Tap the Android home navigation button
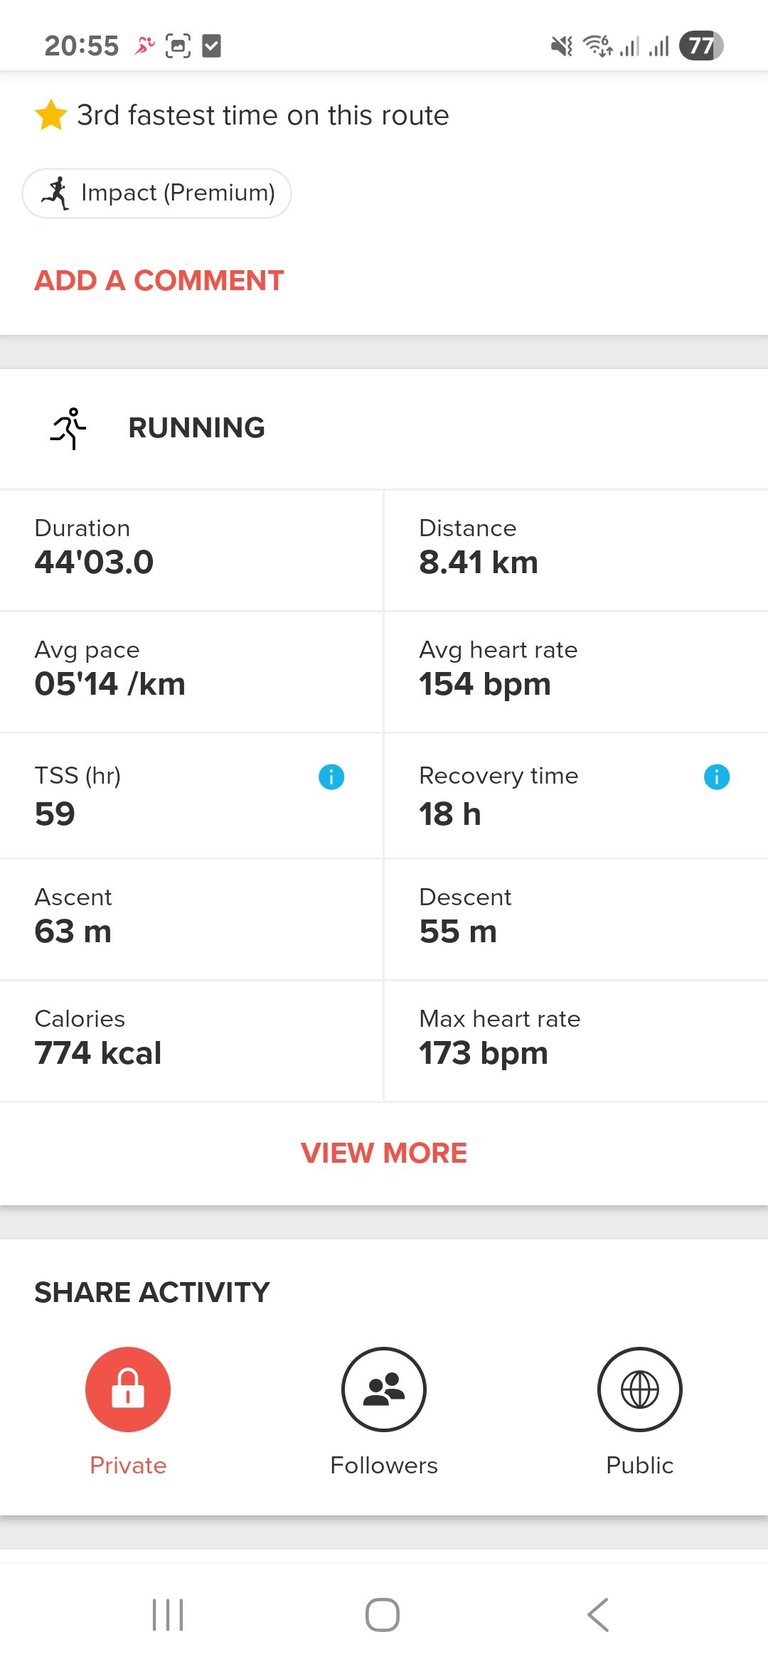 pos(382,1614)
